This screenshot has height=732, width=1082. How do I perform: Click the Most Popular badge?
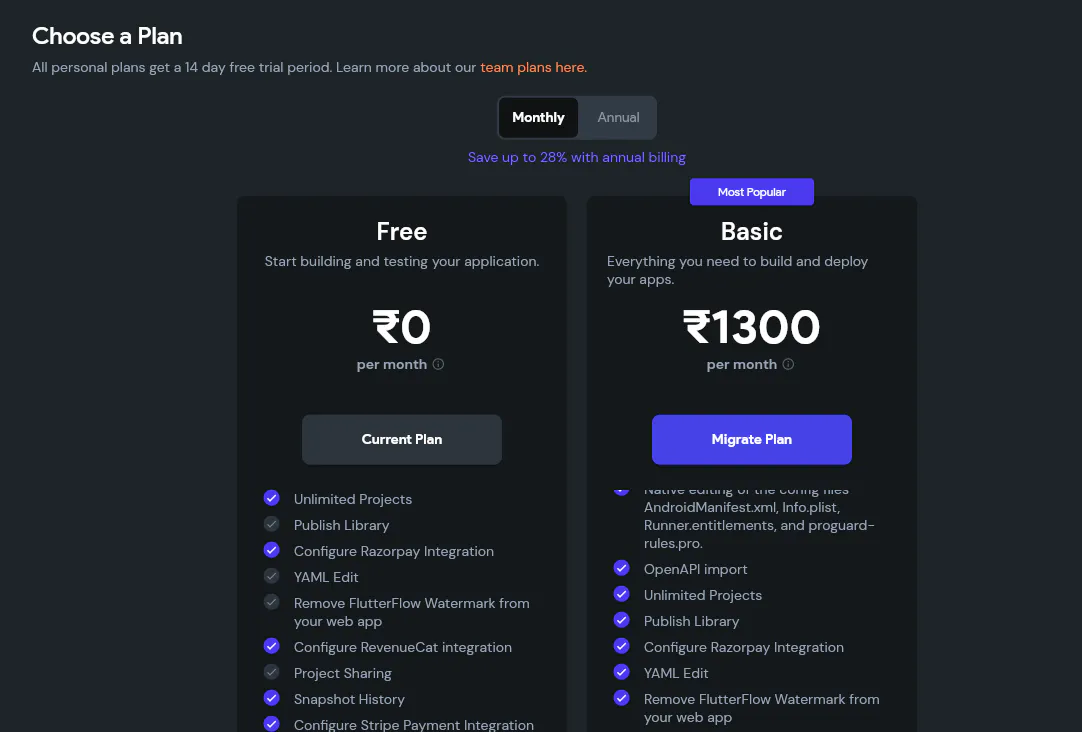tap(752, 192)
